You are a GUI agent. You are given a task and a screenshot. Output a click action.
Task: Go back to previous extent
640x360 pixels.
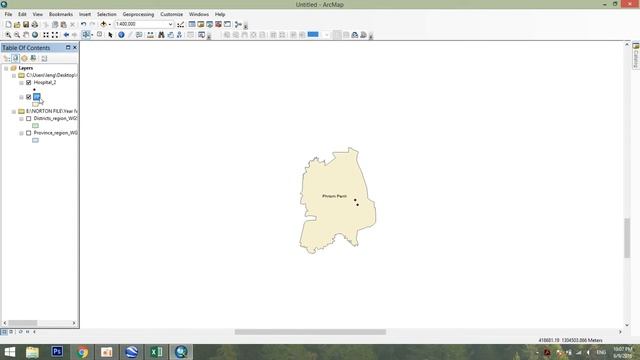click(66, 35)
